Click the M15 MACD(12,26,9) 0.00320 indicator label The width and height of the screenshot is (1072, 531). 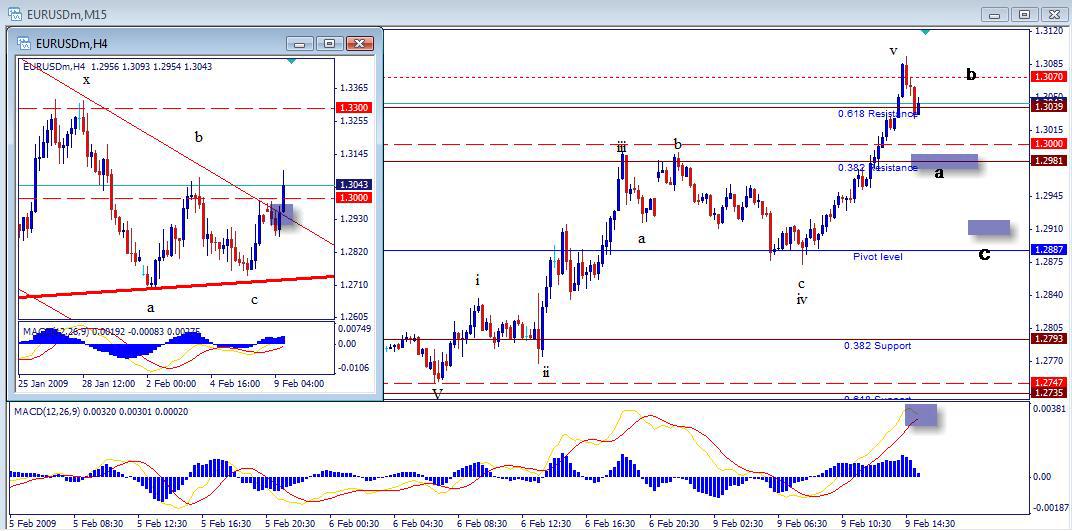tap(101, 411)
